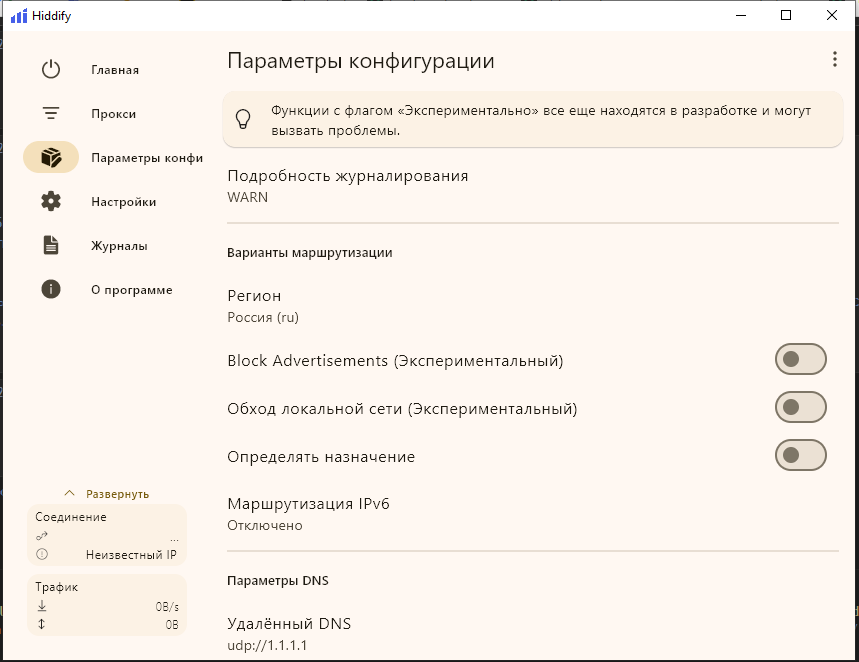Change the Регион setting

[x=532, y=306]
